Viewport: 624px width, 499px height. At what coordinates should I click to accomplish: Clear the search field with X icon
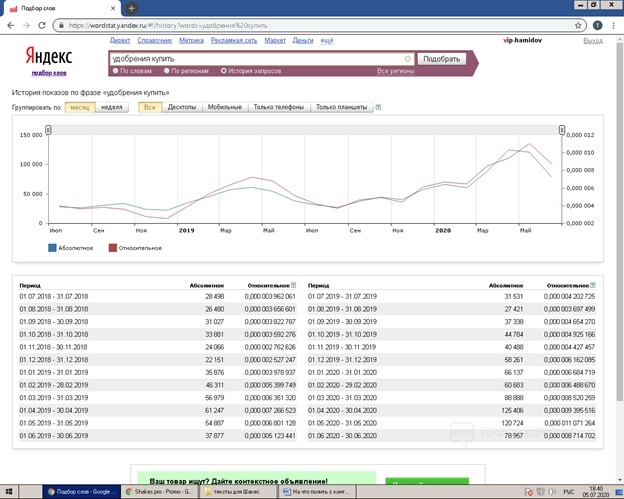pyautogui.click(x=406, y=59)
